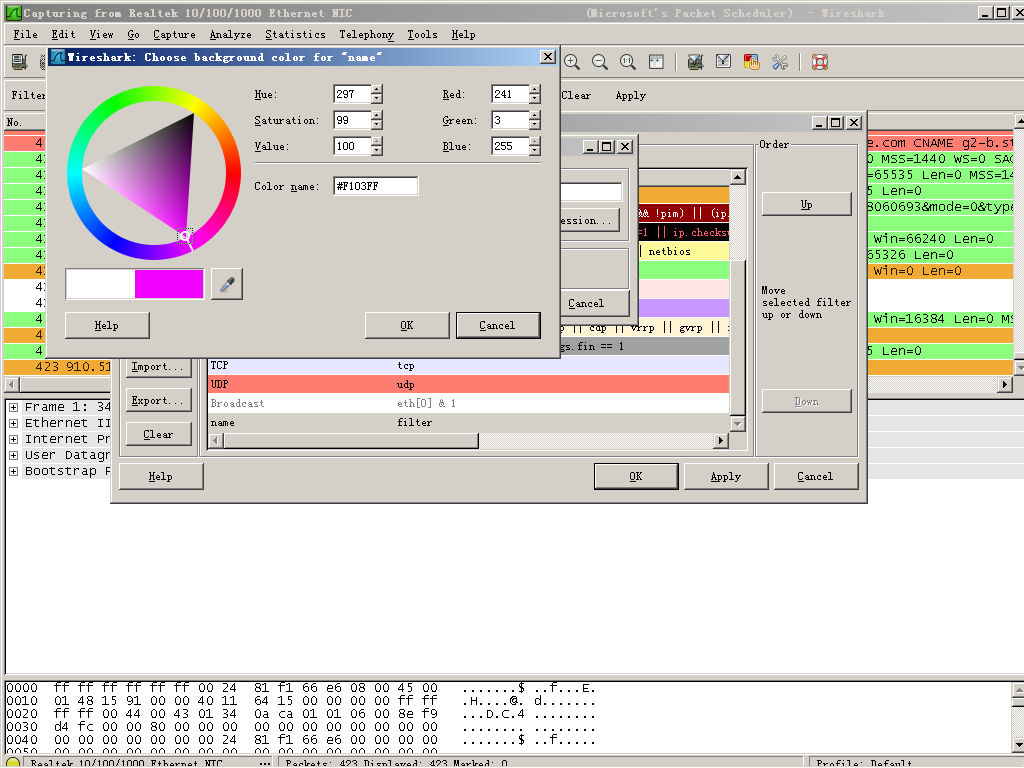Select the UDP coloring rule row
This screenshot has height=768, width=1024.
(468, 385)
